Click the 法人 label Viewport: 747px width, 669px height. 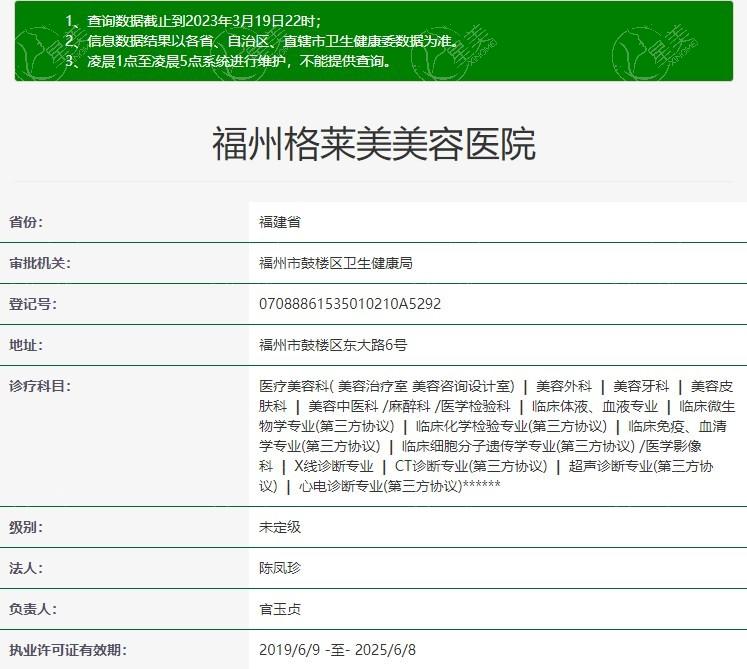26,568
